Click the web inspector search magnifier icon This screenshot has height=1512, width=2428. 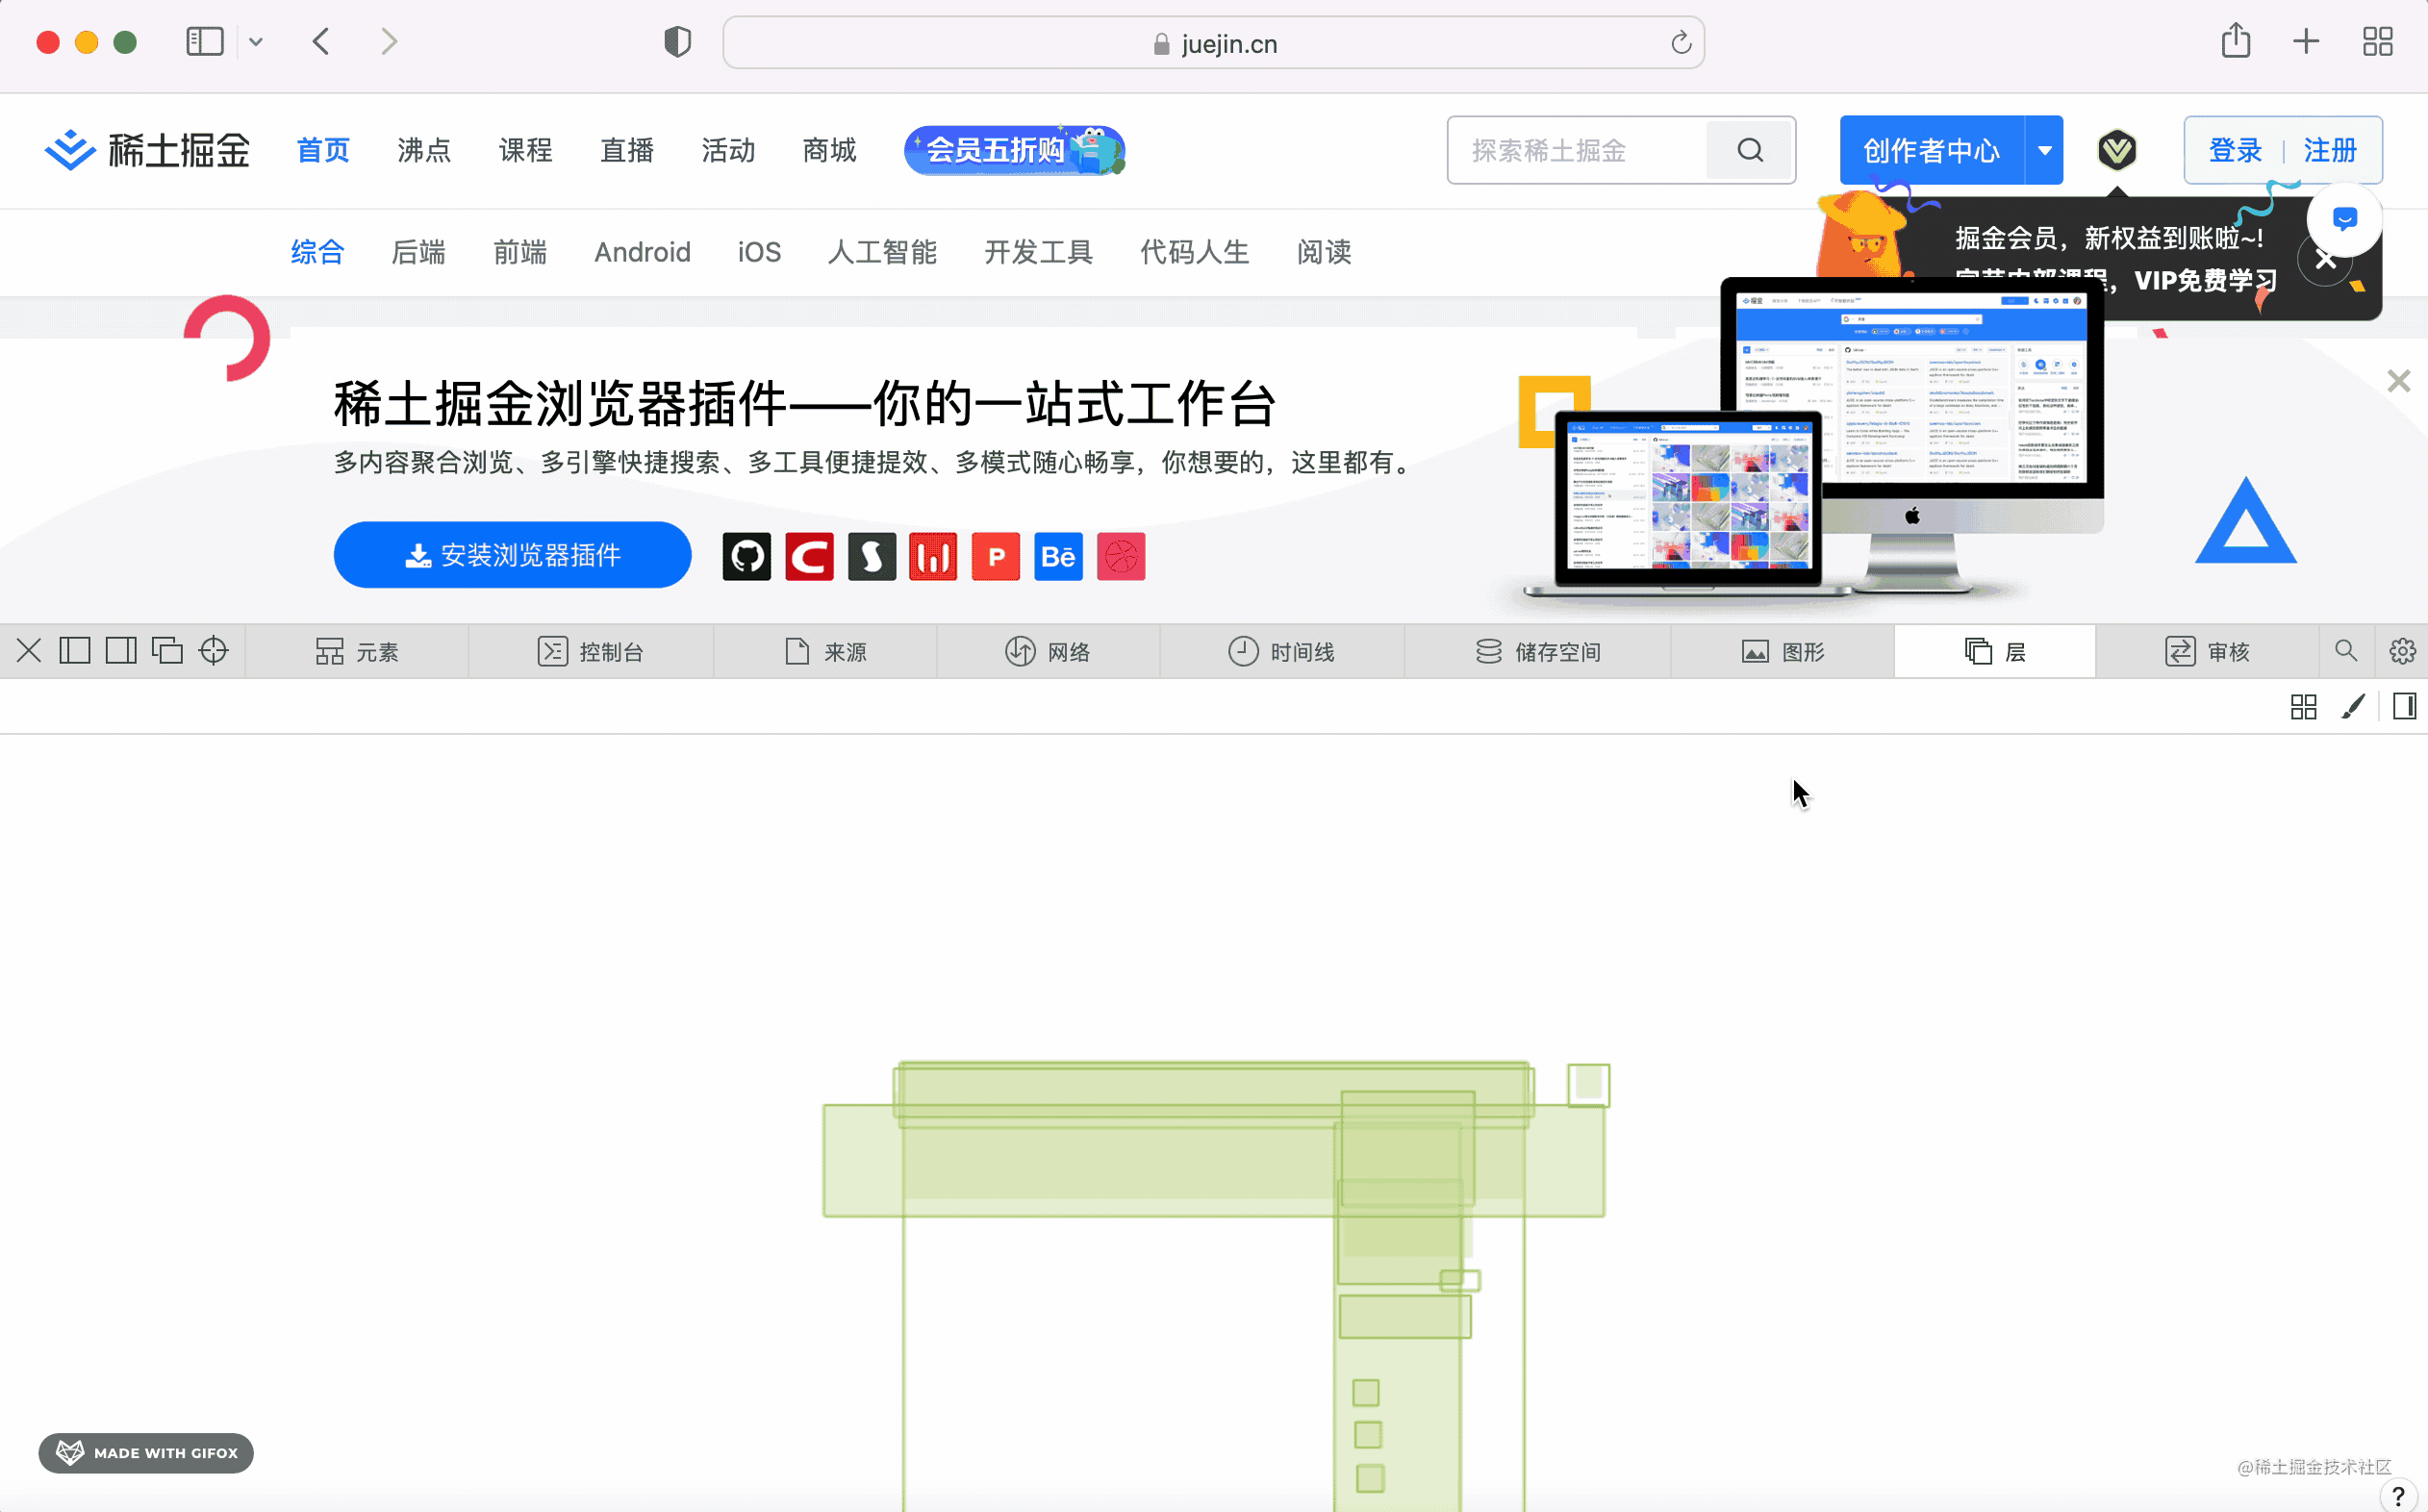point(2345,651)
